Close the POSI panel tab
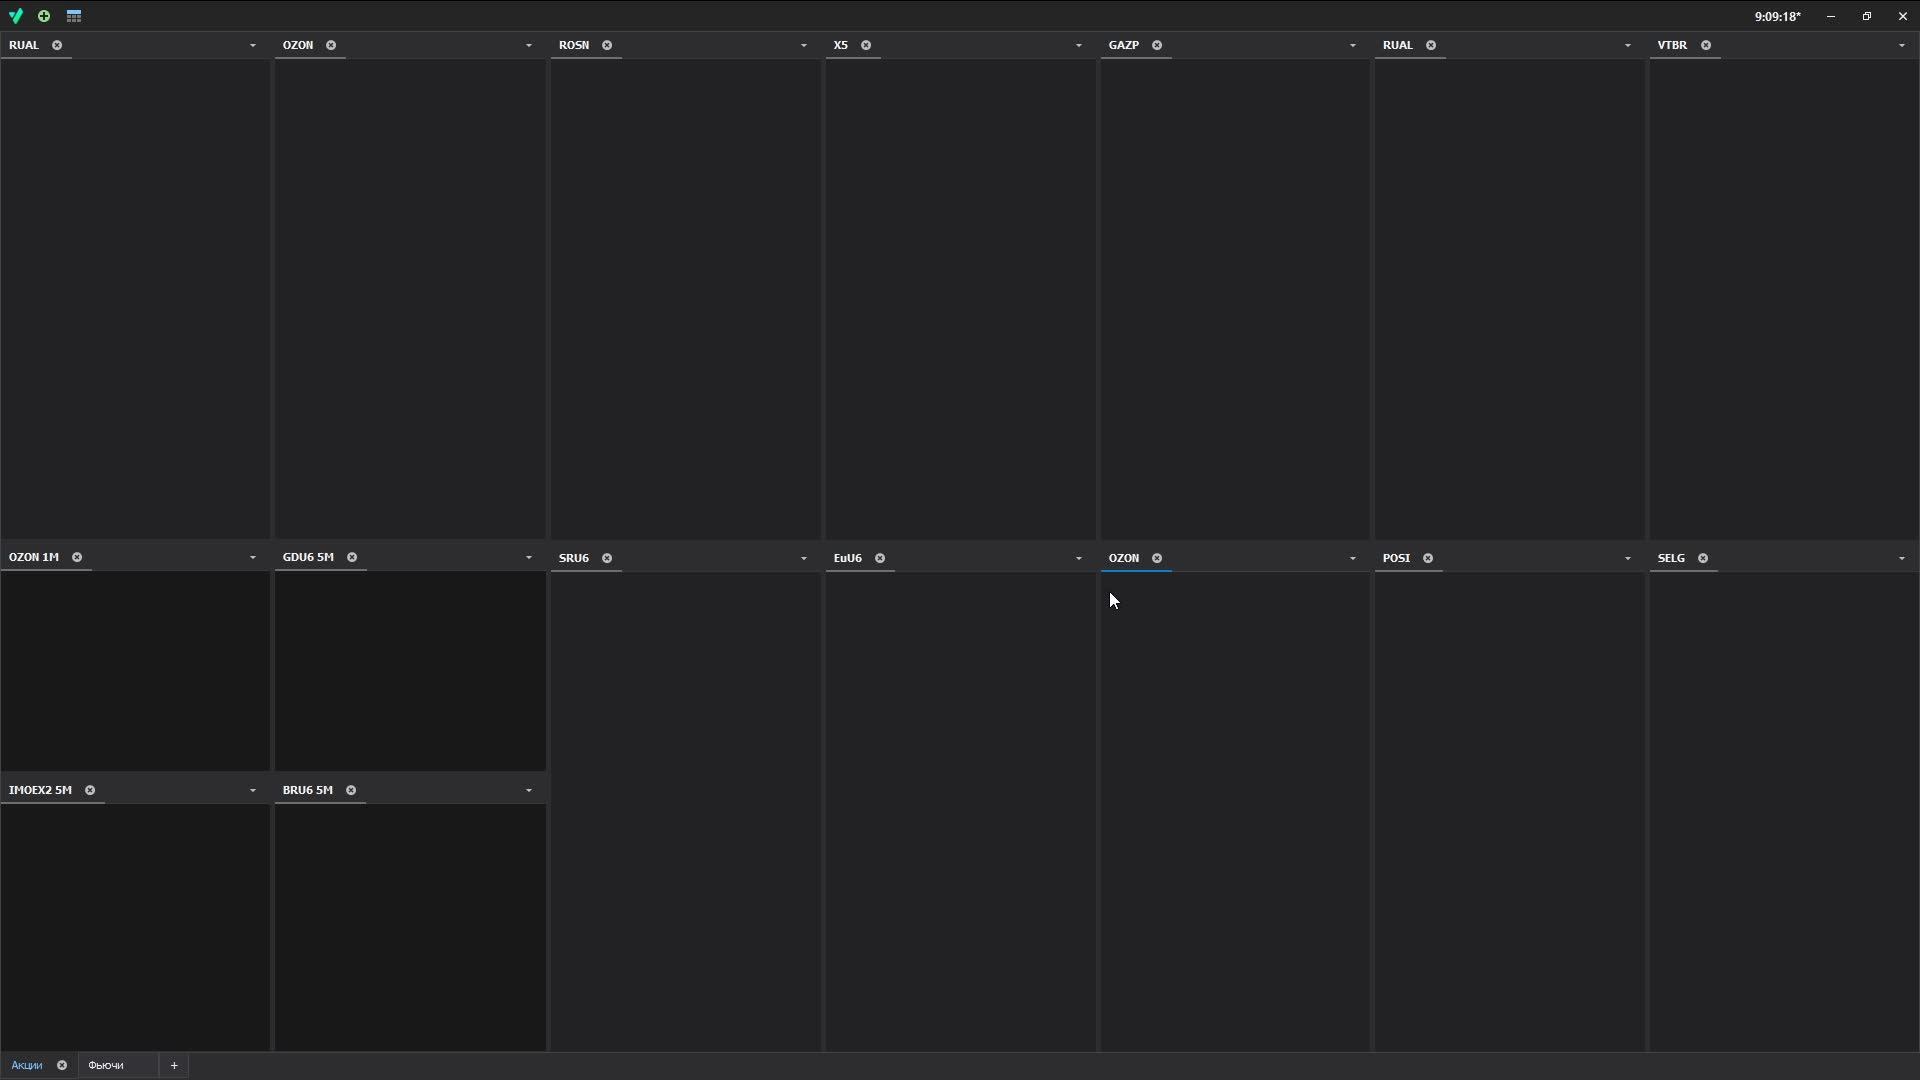This screenshot has height=1080, width=1920. 1428,558
